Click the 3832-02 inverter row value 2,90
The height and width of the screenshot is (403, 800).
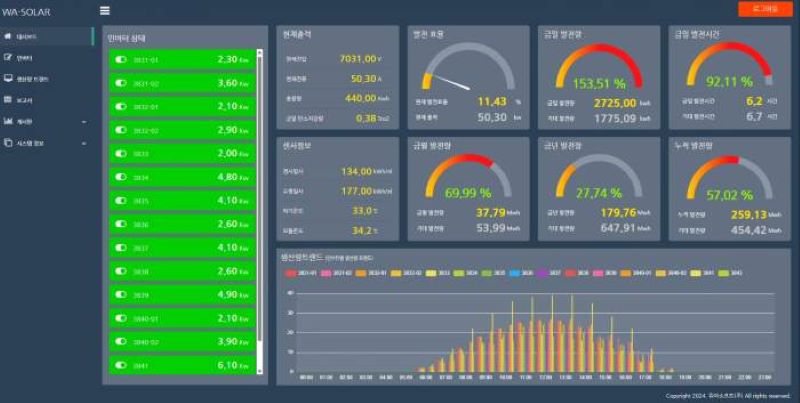click(x=226, y=130)
